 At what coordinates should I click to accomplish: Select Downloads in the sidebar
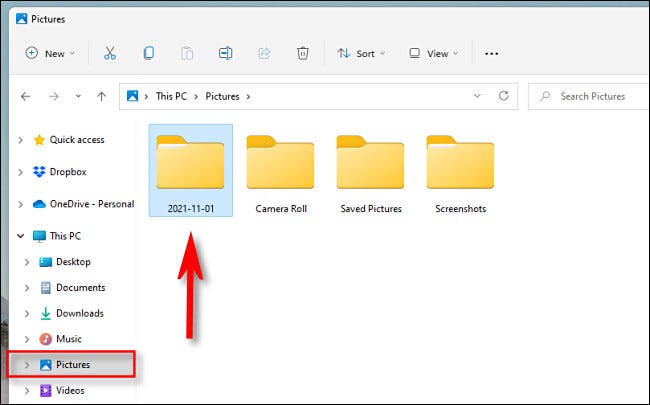tap(80, 313)
